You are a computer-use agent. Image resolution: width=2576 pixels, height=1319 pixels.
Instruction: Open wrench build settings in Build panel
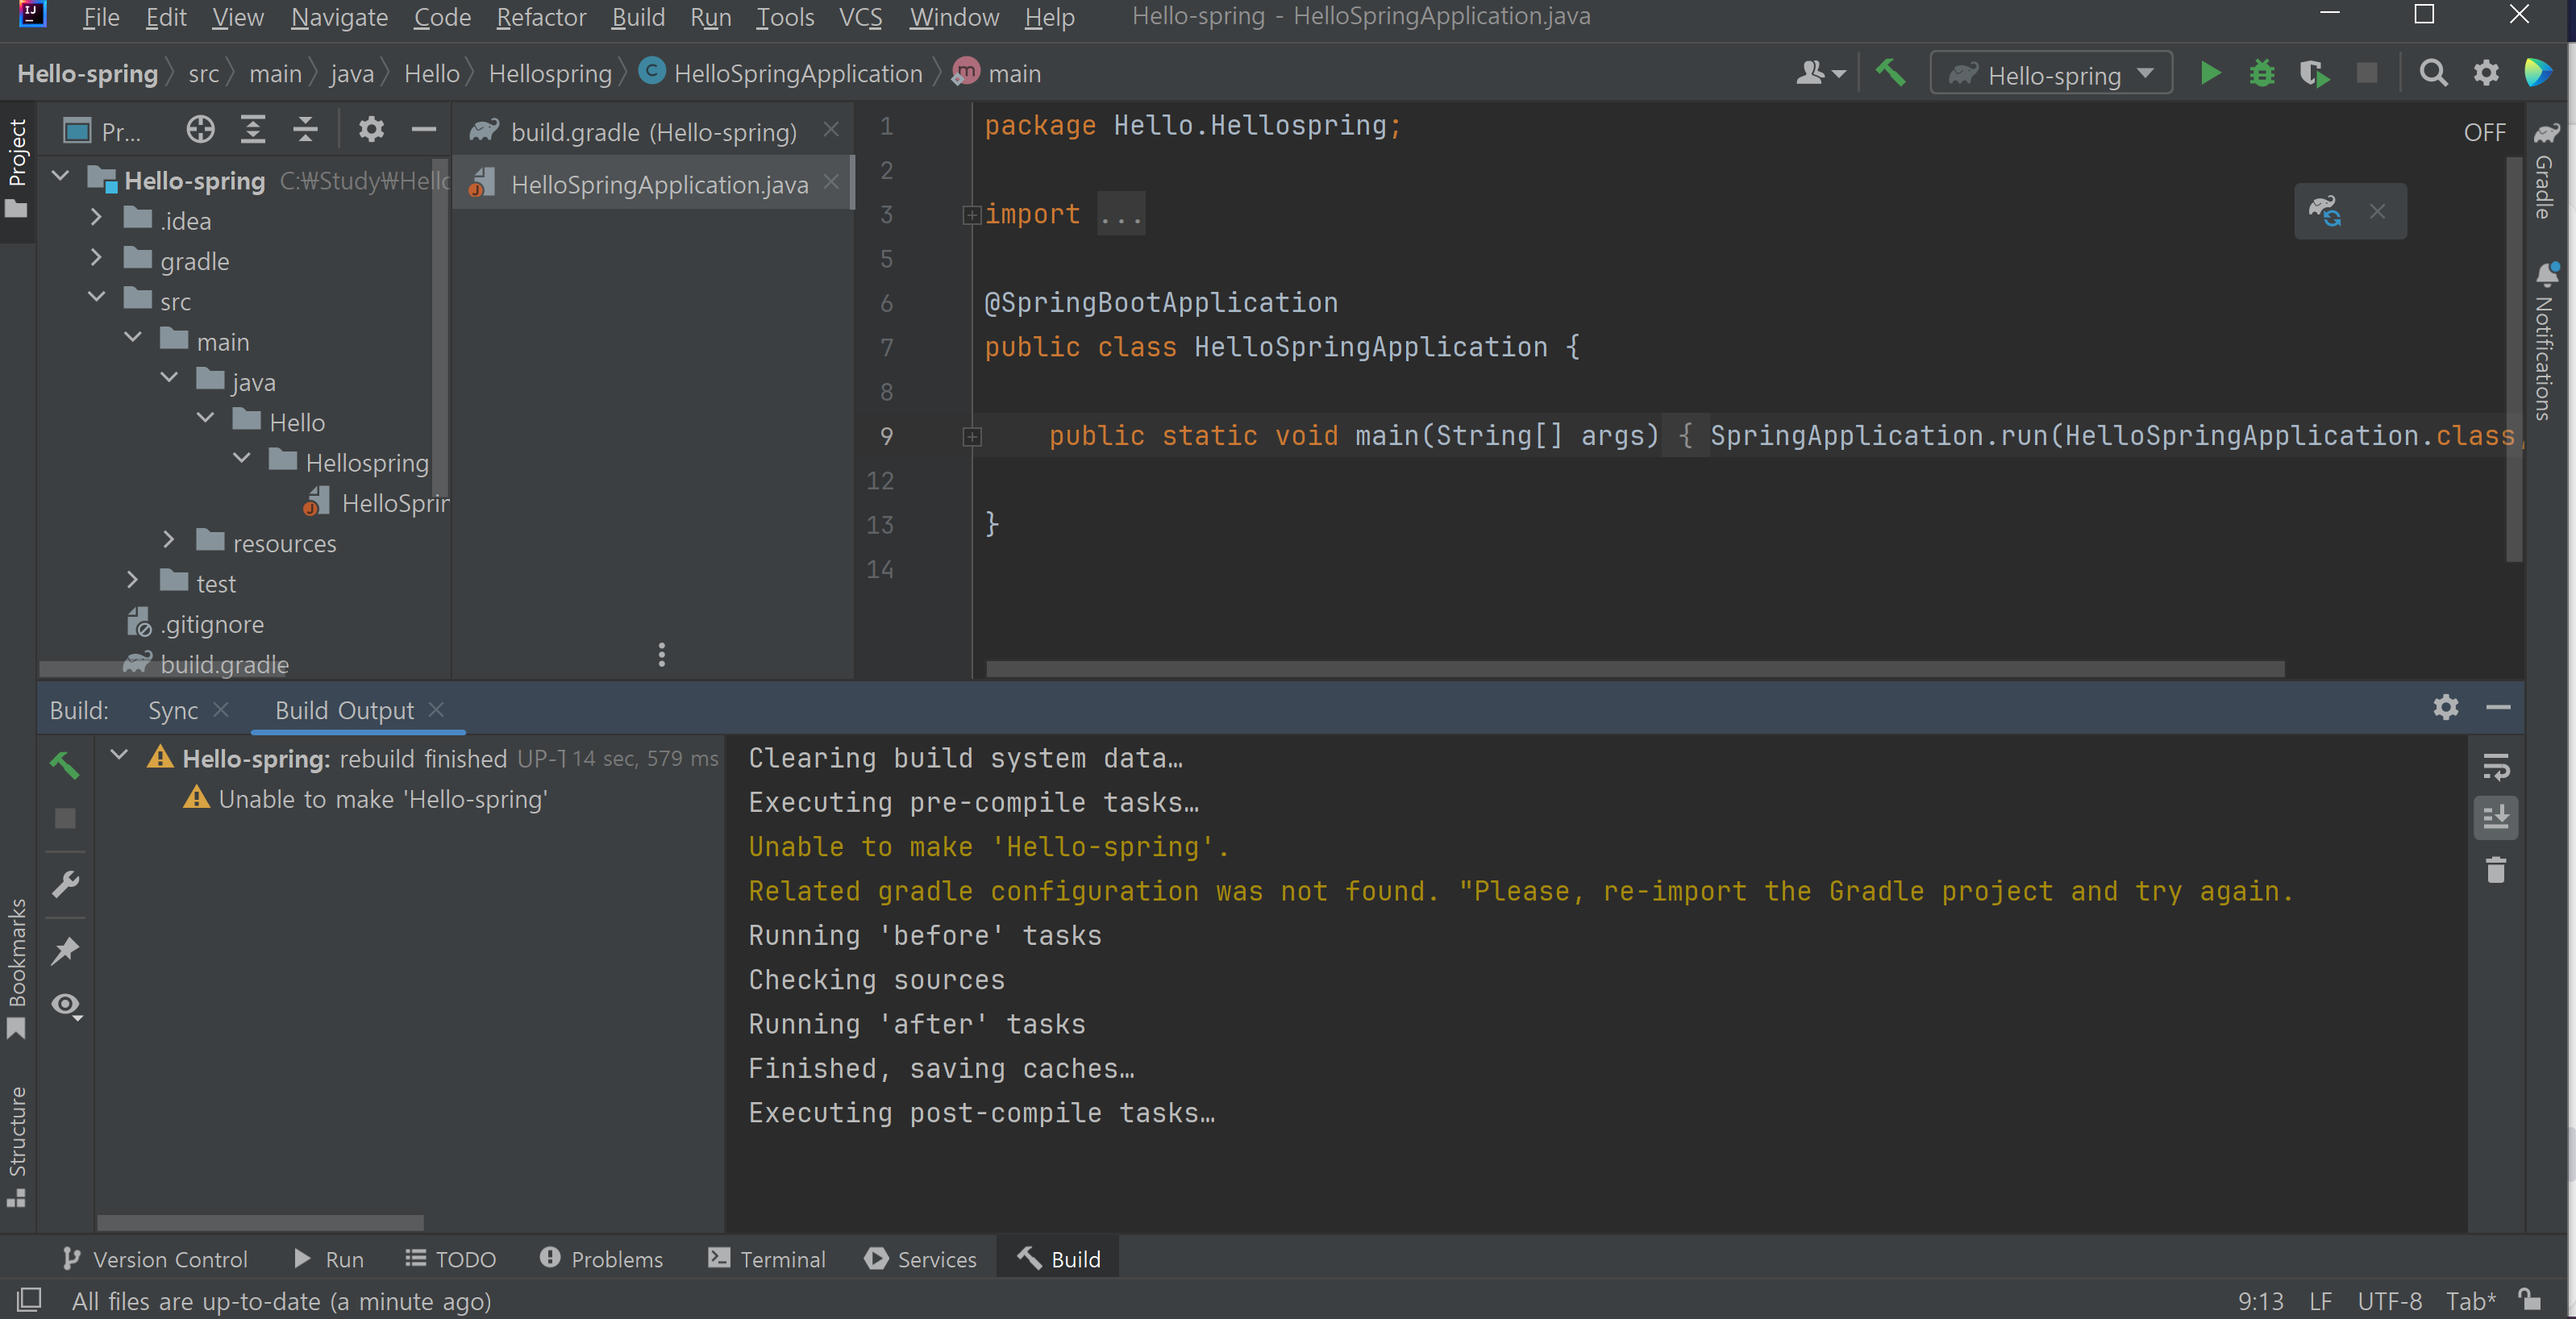[x=65, y=885]
